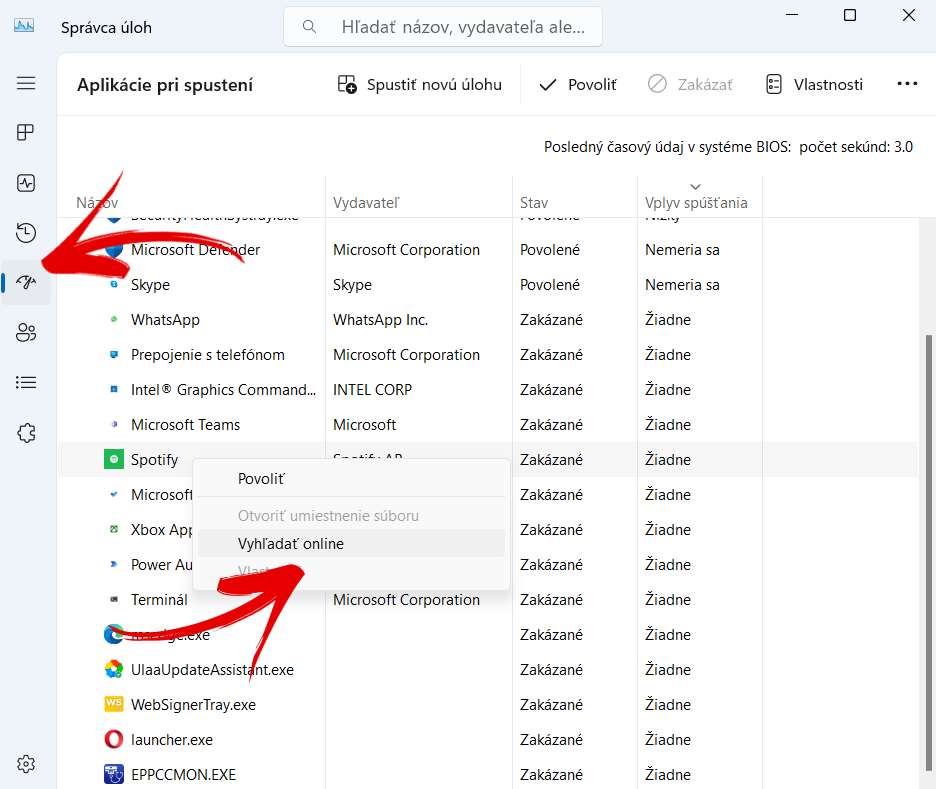The width and height of the screenshot is (936, 789).
Task: Open the Services puzzle icon in sidebar
Action: tap(26, 433)
